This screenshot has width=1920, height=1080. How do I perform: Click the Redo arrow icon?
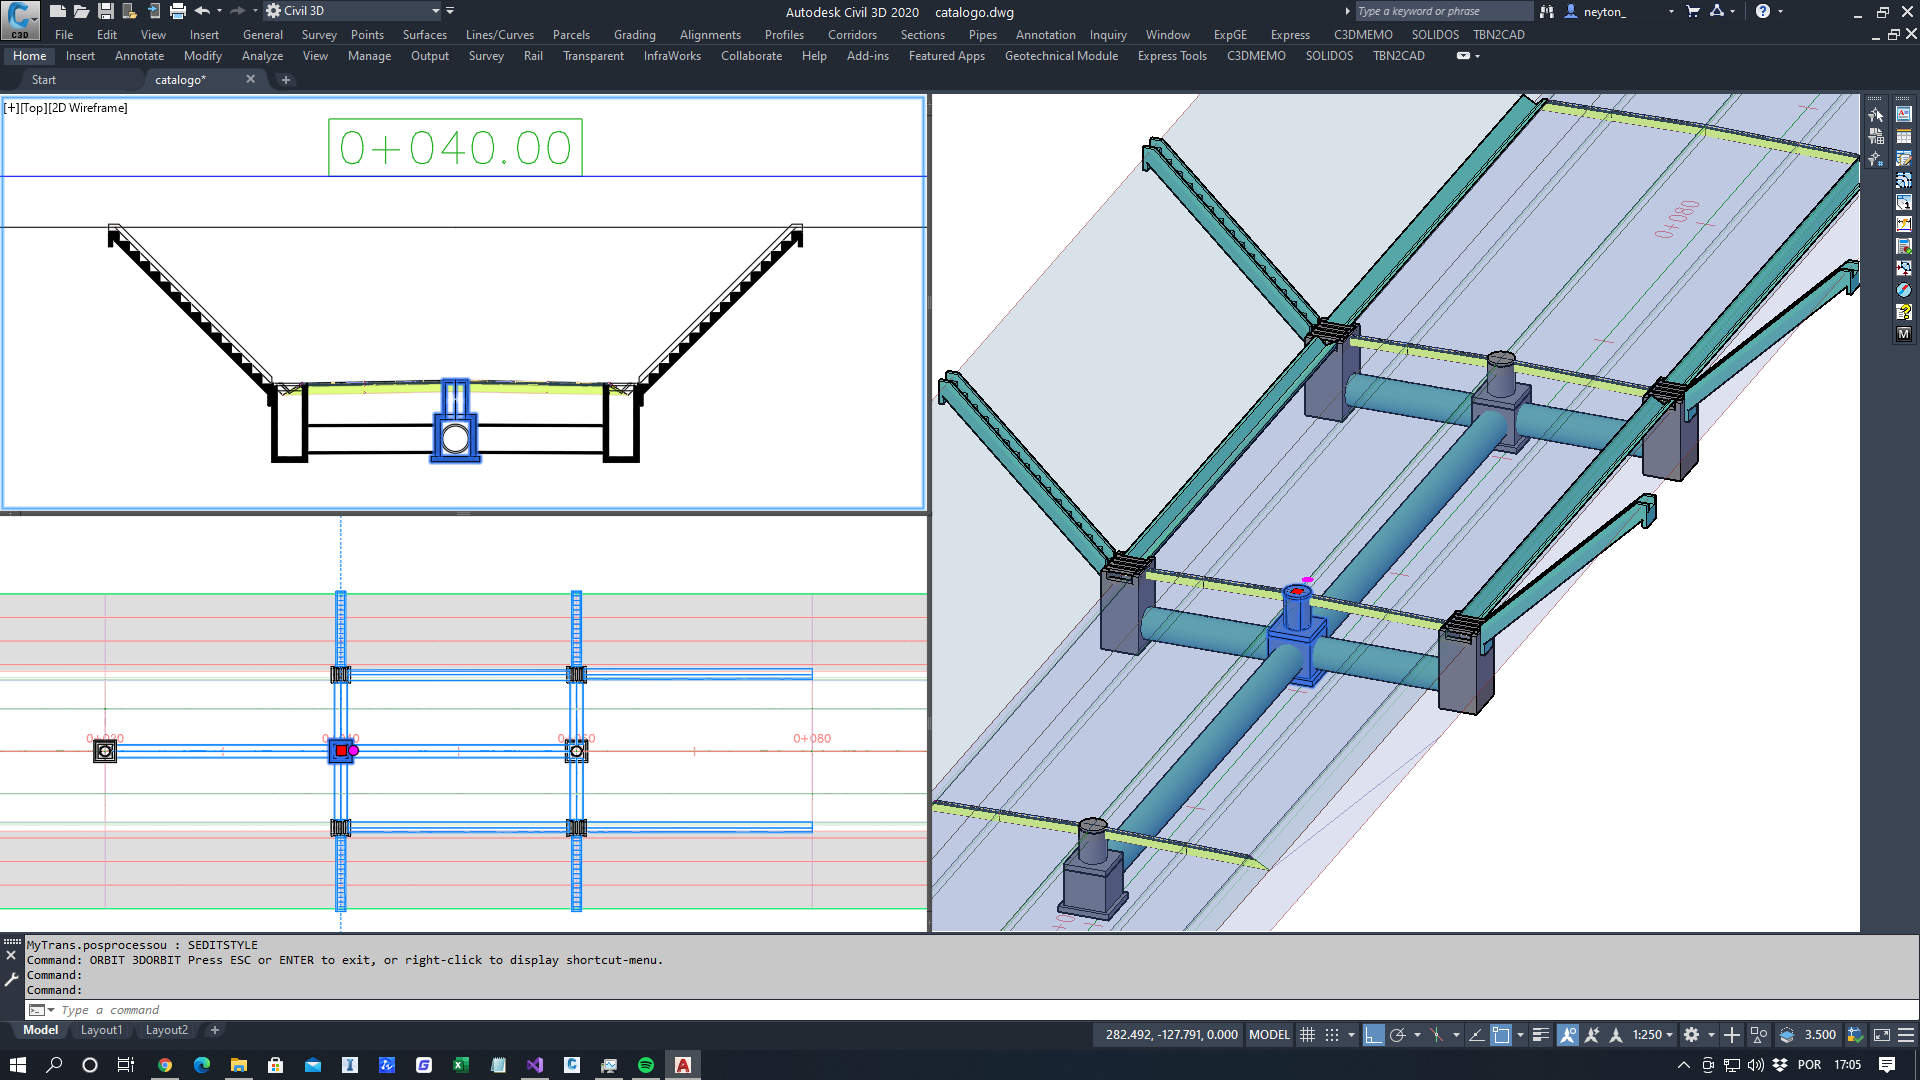(237, 11)
